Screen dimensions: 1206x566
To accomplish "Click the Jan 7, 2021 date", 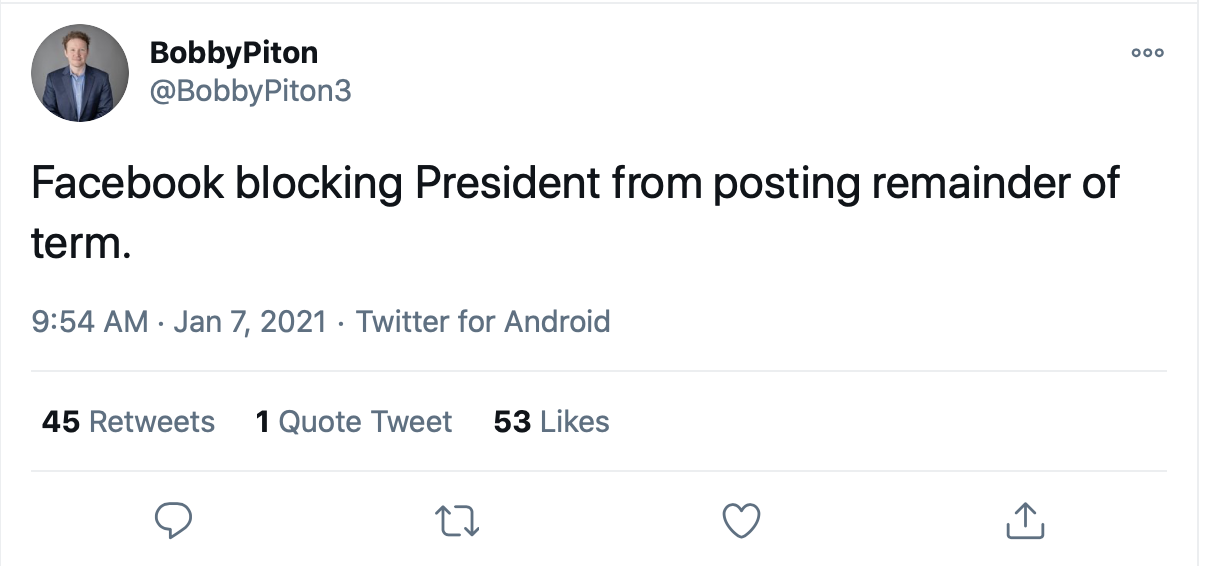I will tap(249, 322).
